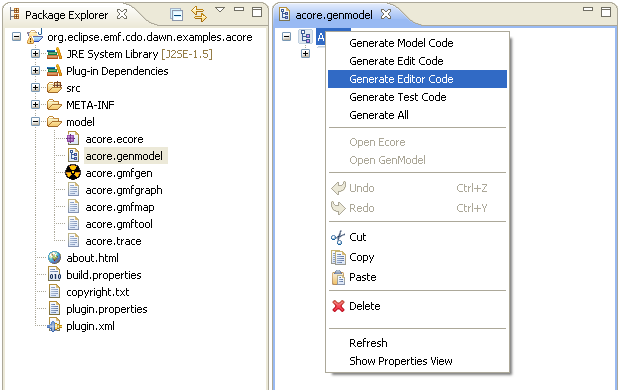The height and width of the screenshot is (392, 627).
Task: Click Open GenModel menu entry
Action: coord(417,160)
